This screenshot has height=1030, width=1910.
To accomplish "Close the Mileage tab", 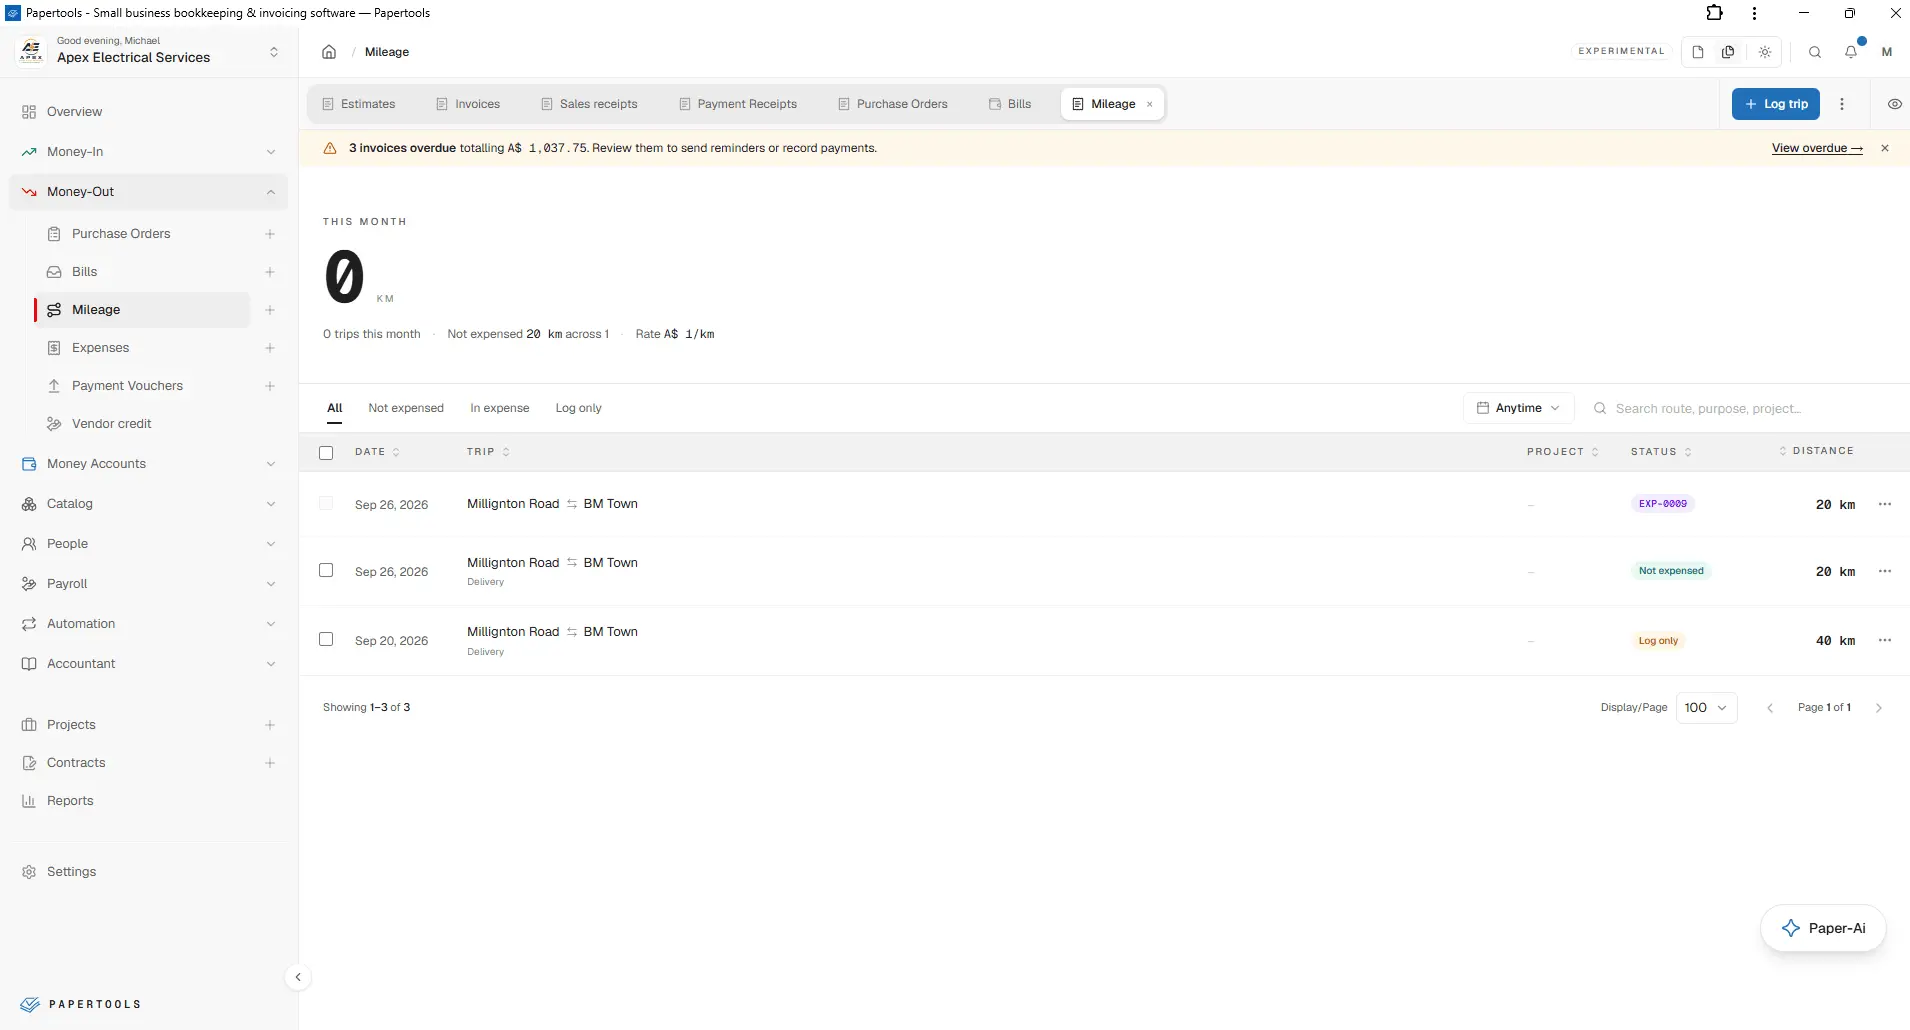I will (x=1150, y=104).
